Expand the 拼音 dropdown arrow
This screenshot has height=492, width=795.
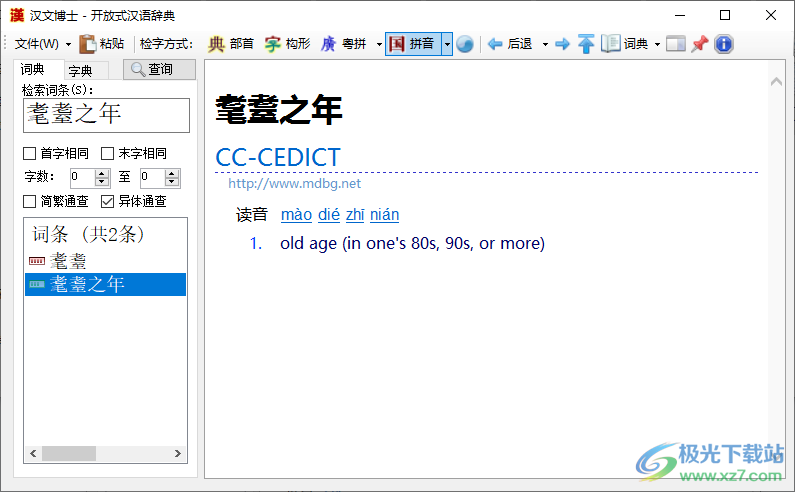pos(447,44)
